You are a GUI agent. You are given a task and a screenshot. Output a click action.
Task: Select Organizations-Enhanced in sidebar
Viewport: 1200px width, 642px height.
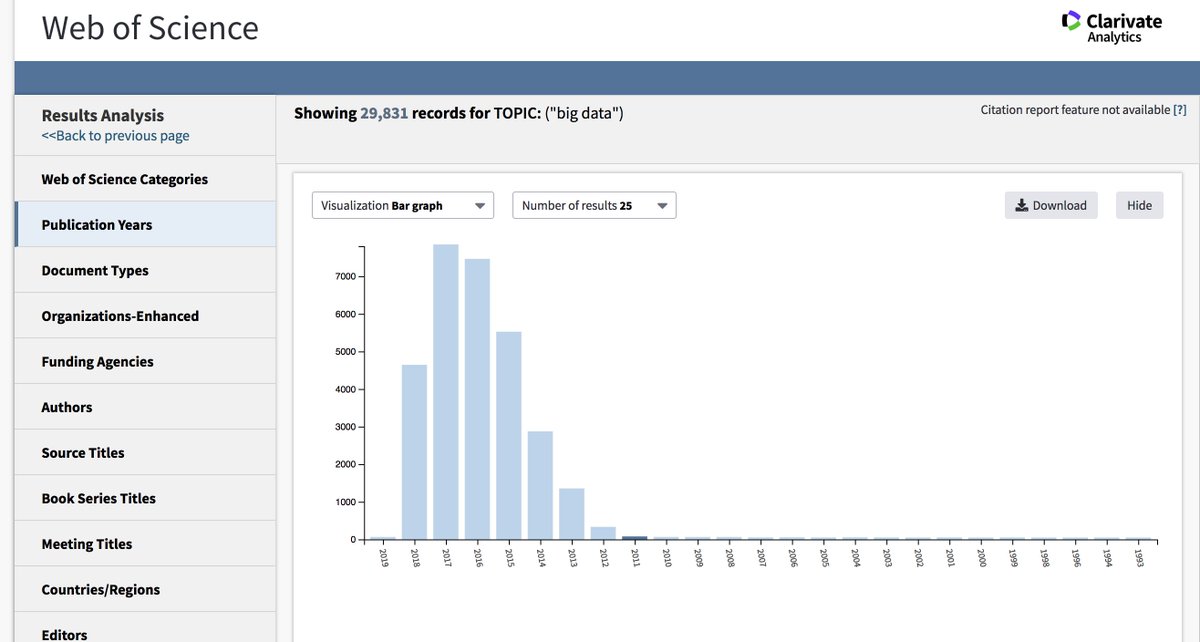[x=145, y=316]
